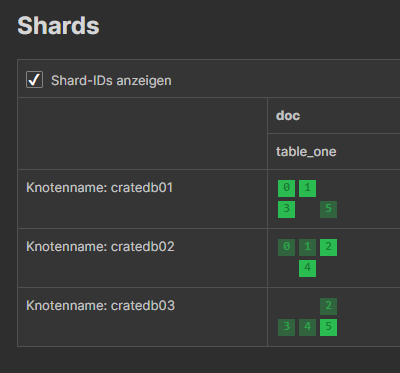Viewport: 400px width, 373px height.
Task: Select replica shard 5 on cratedb01
Action: pyautogui.click(x=328, y=209)
